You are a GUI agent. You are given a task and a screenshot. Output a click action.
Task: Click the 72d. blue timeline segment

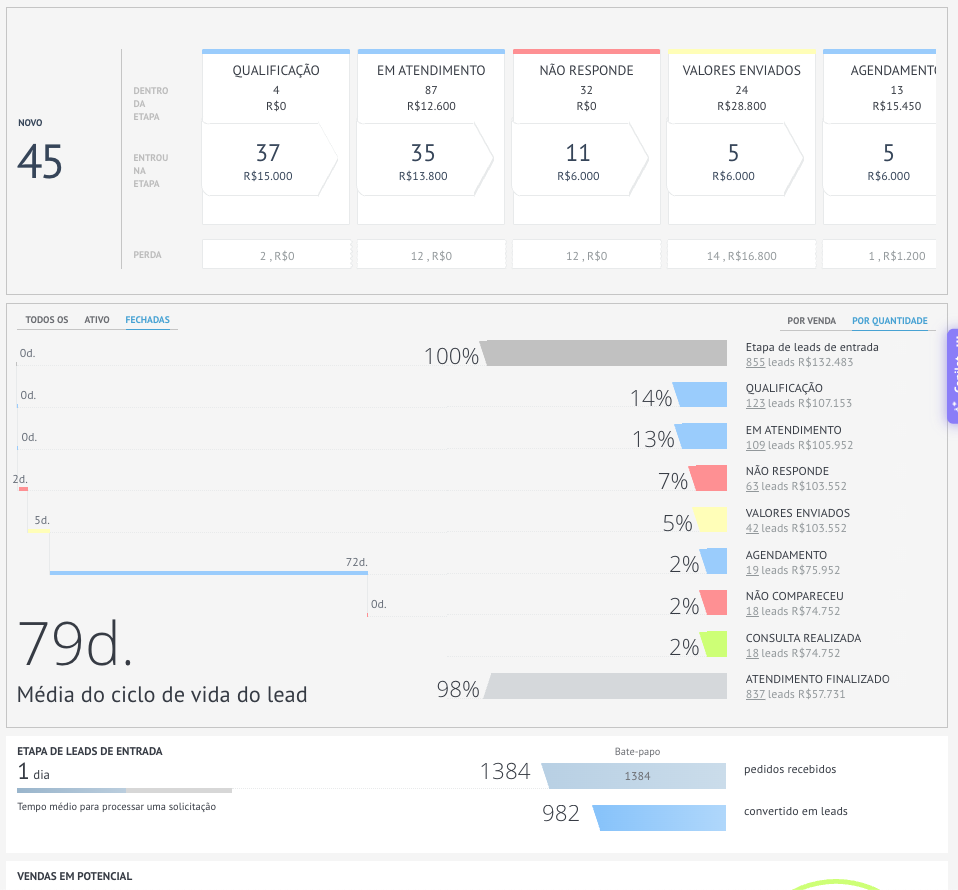[x=209, y=573]
